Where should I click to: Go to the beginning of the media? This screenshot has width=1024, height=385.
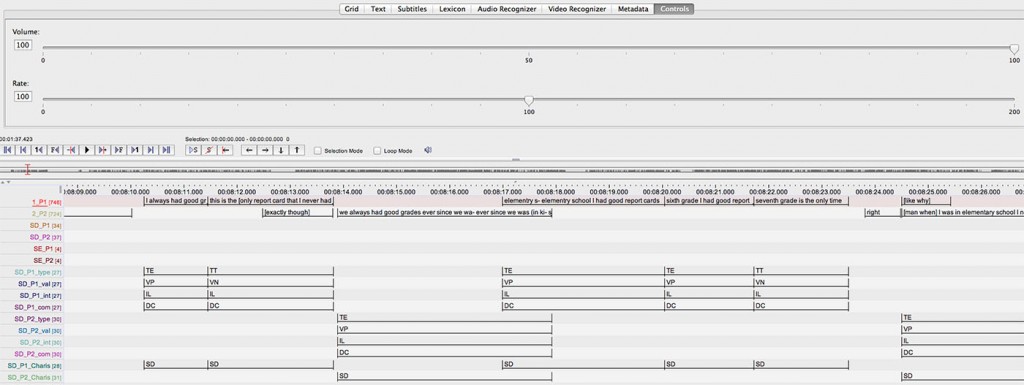tap(8, 150)
